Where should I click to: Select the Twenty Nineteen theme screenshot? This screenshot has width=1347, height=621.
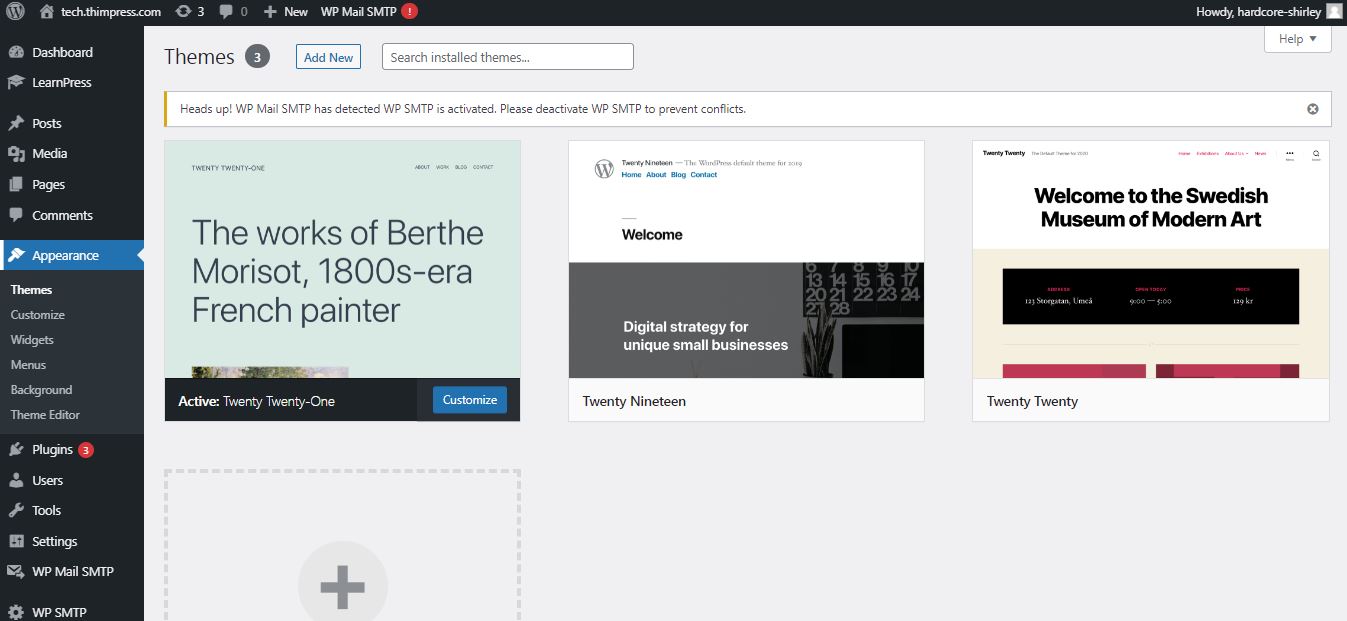click(x=746, y=260)
